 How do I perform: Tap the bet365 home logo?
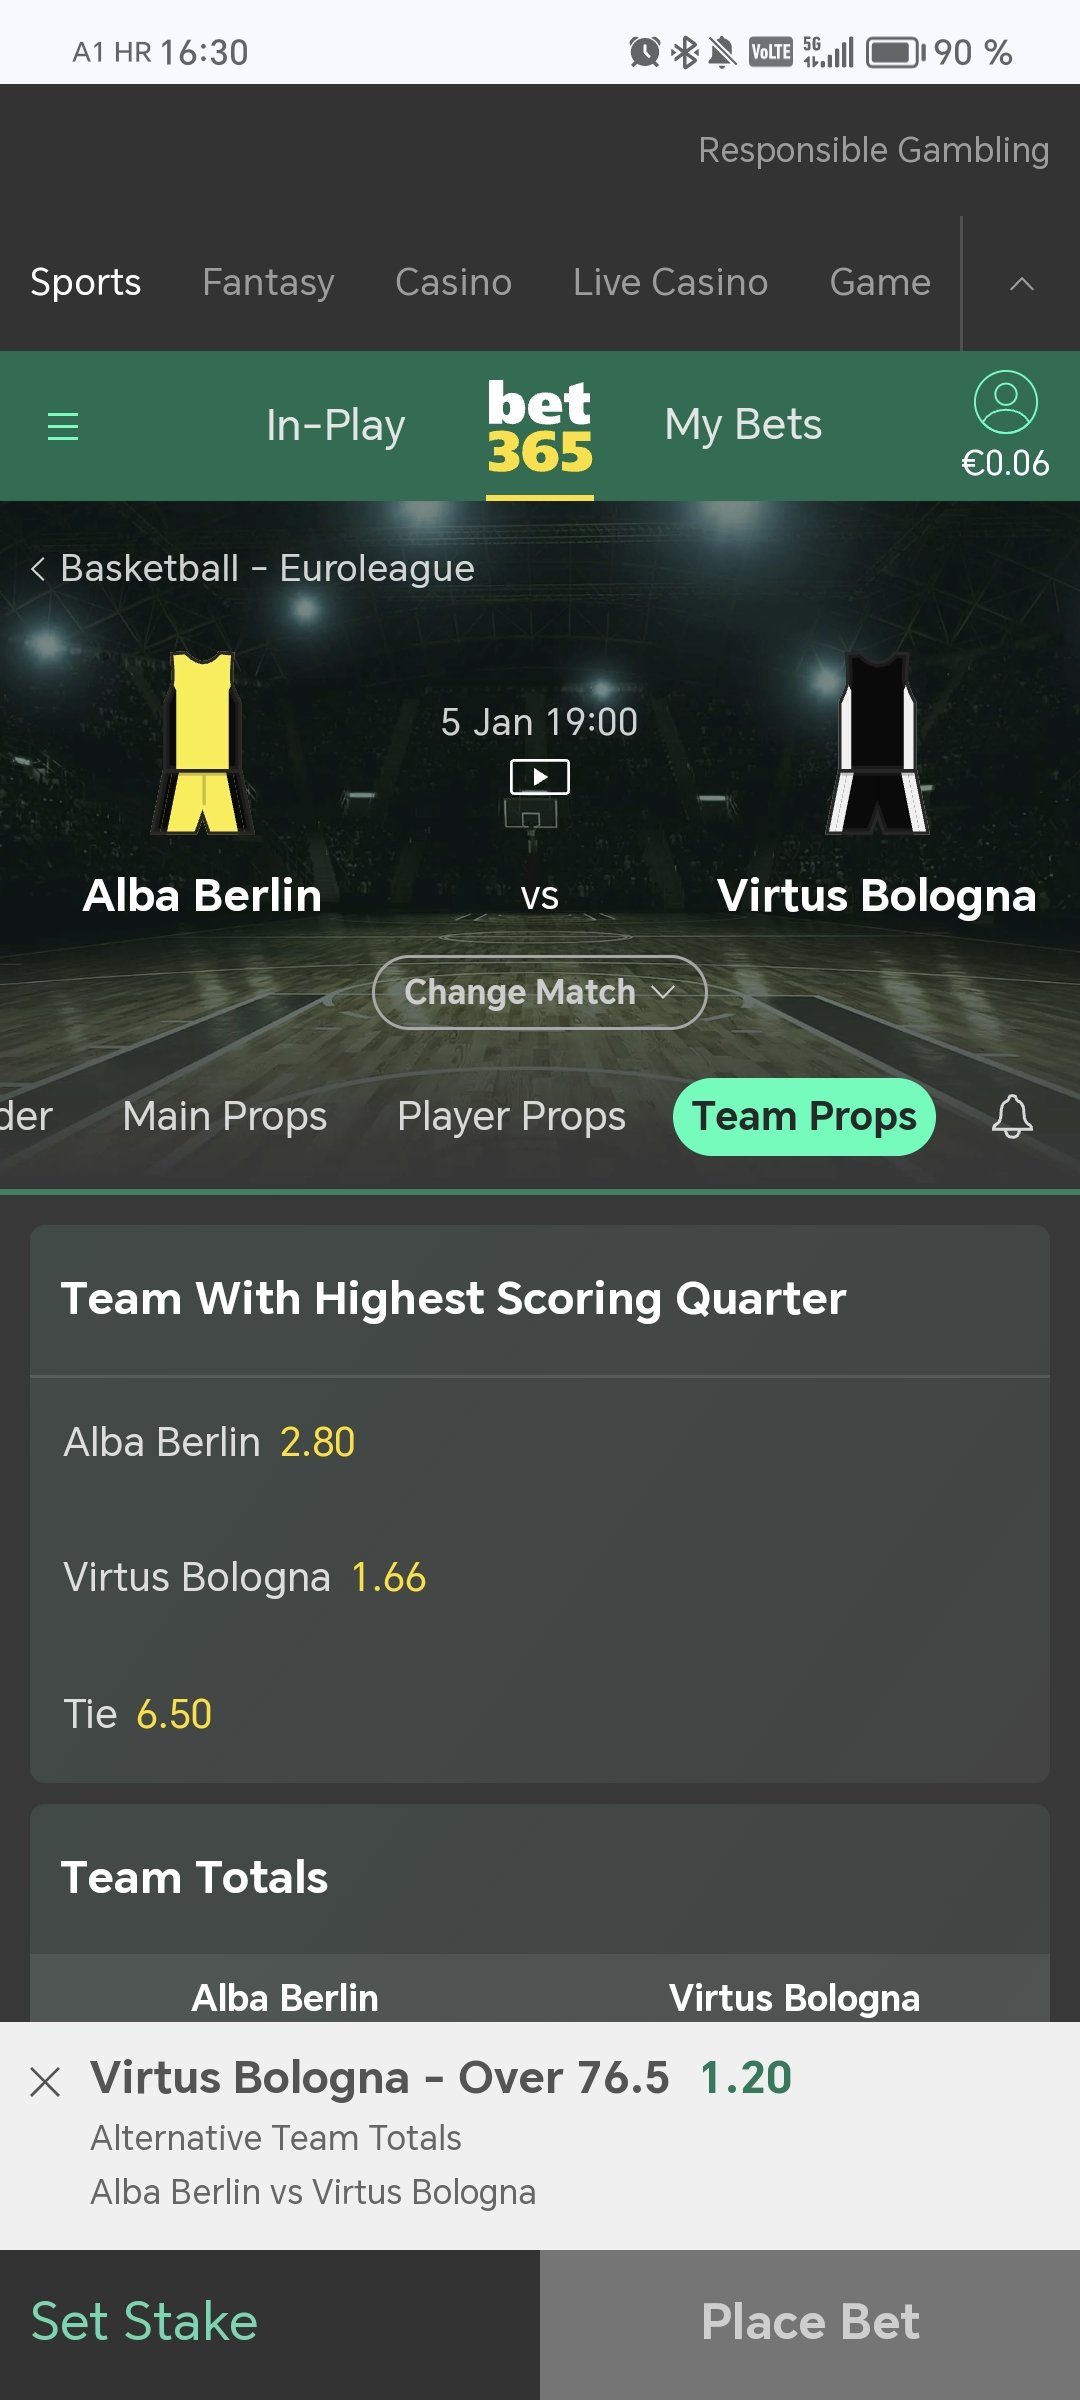tap(540, 428)
